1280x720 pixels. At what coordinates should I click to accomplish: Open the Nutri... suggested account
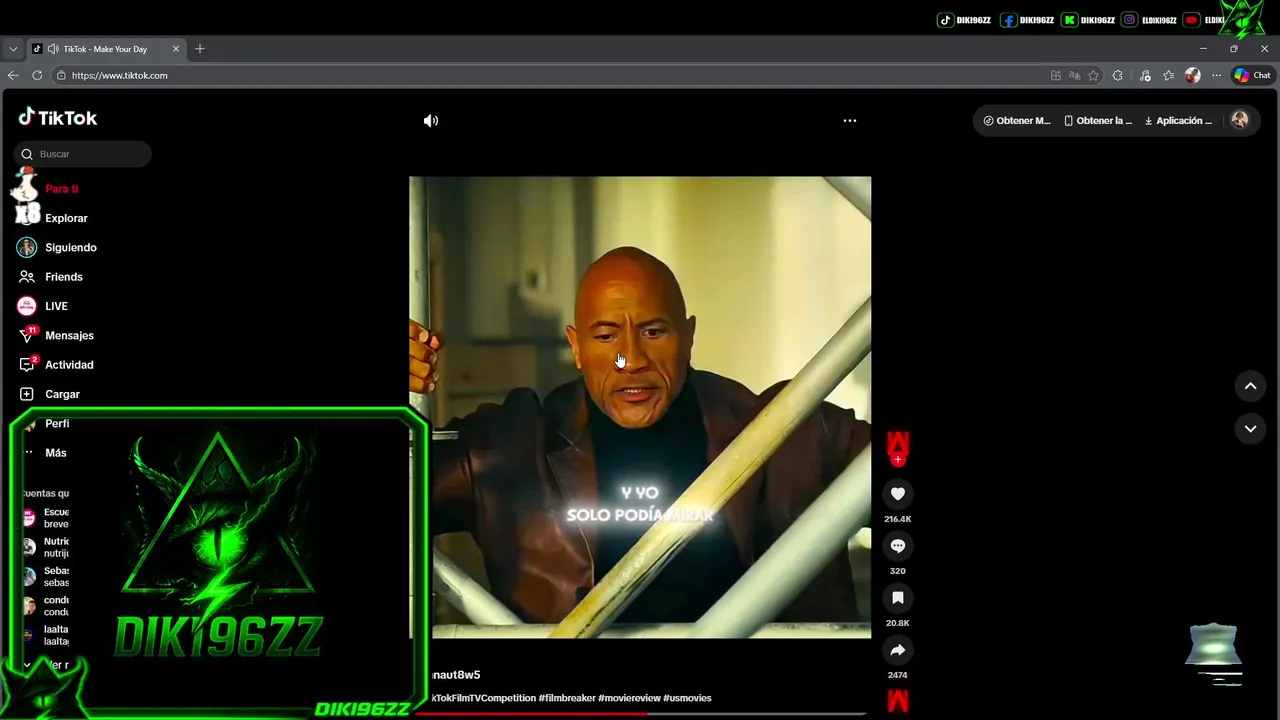(45, 547)
